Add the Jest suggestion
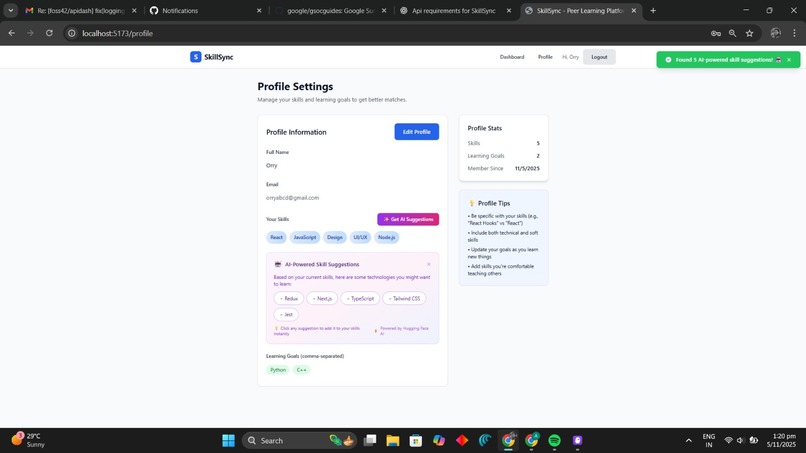806x453 pixels. point(286,314)
